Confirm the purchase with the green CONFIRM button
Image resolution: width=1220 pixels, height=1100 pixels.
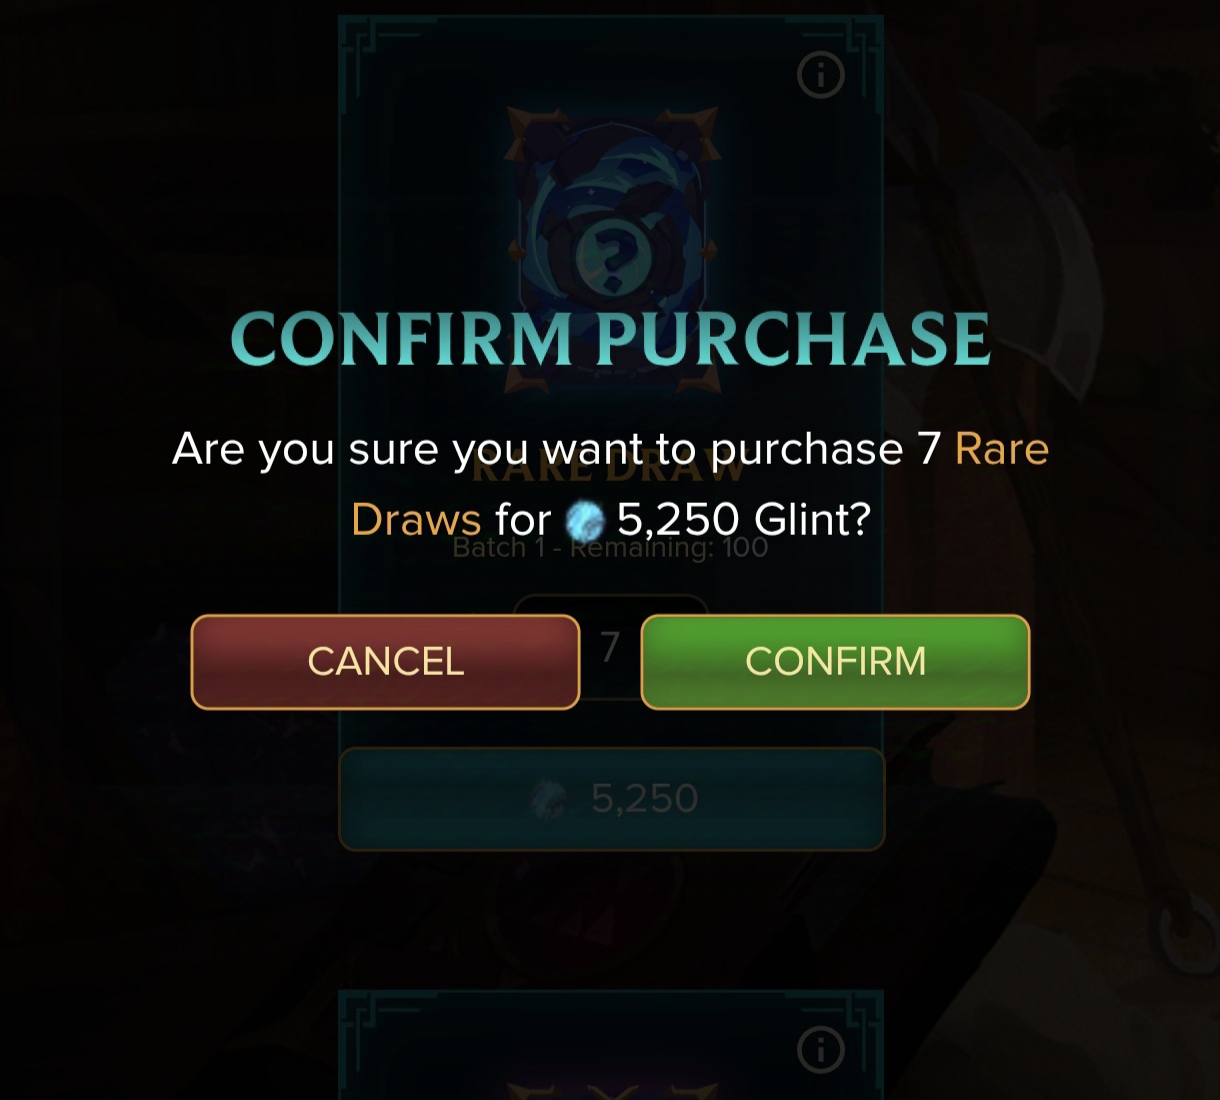835,662
